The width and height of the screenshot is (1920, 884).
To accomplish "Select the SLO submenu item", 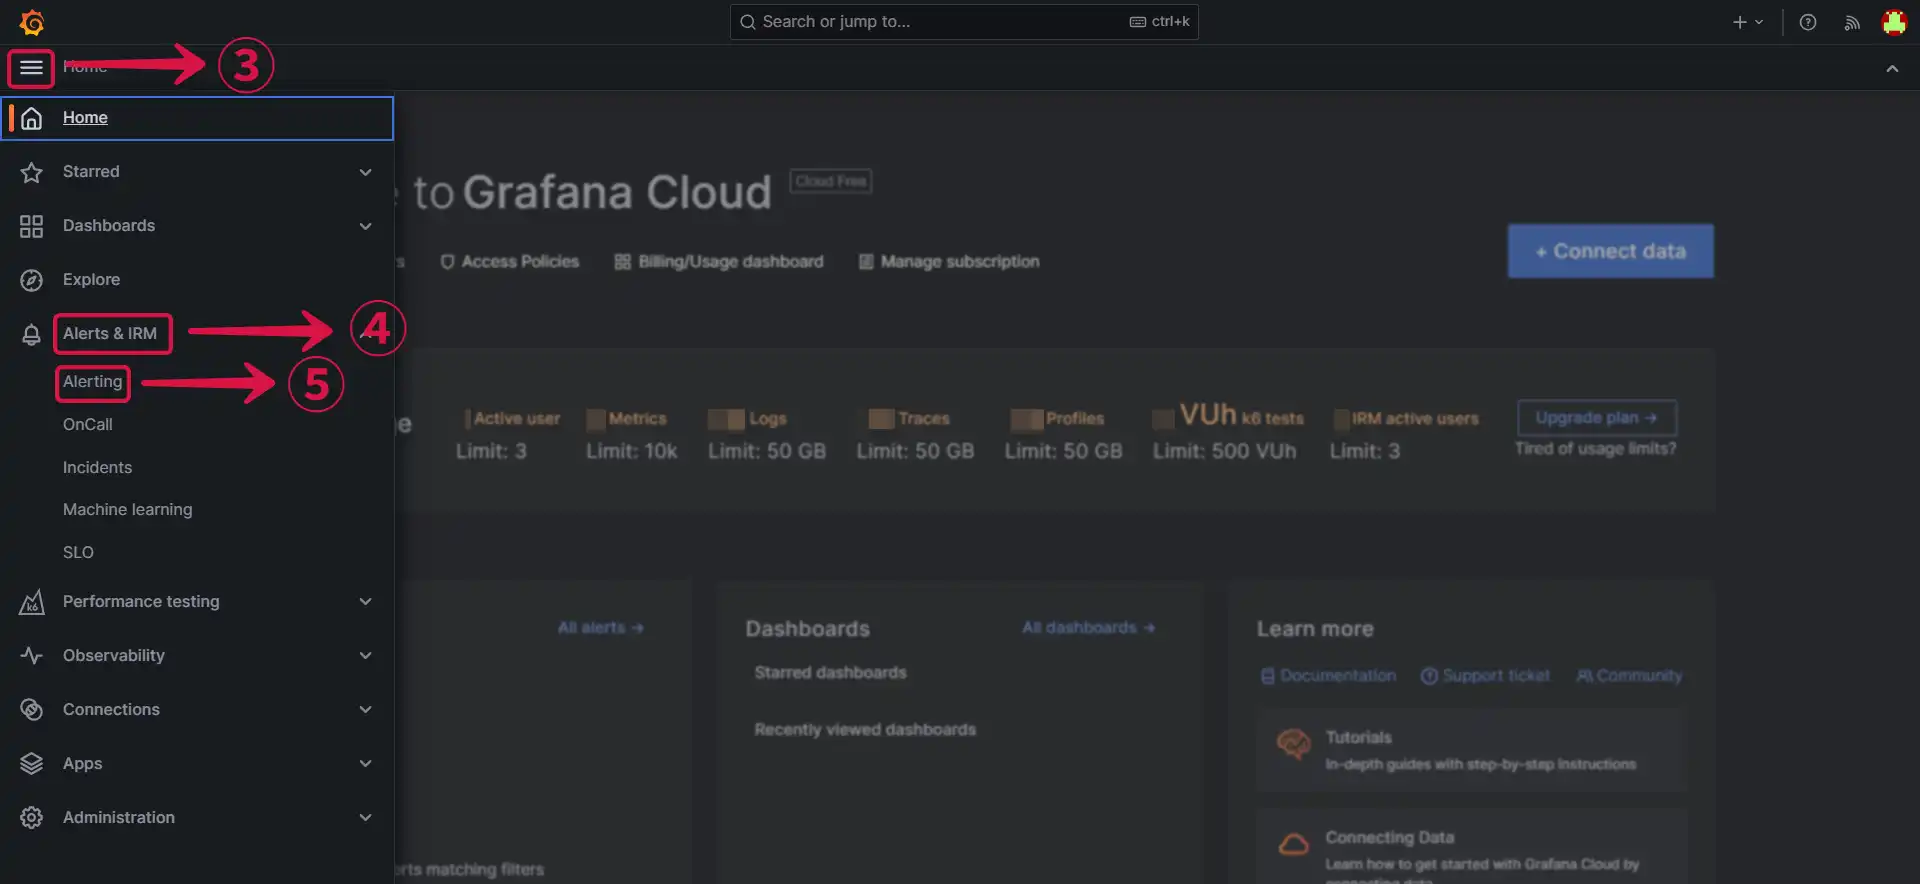I will (x=78, y=553).
